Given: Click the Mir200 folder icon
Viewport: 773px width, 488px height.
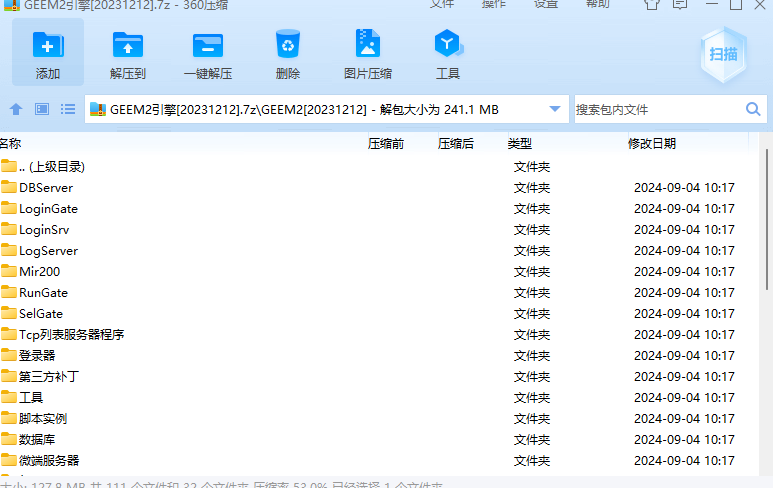Looking at the screenshot, I should click(x=9, y=271).
